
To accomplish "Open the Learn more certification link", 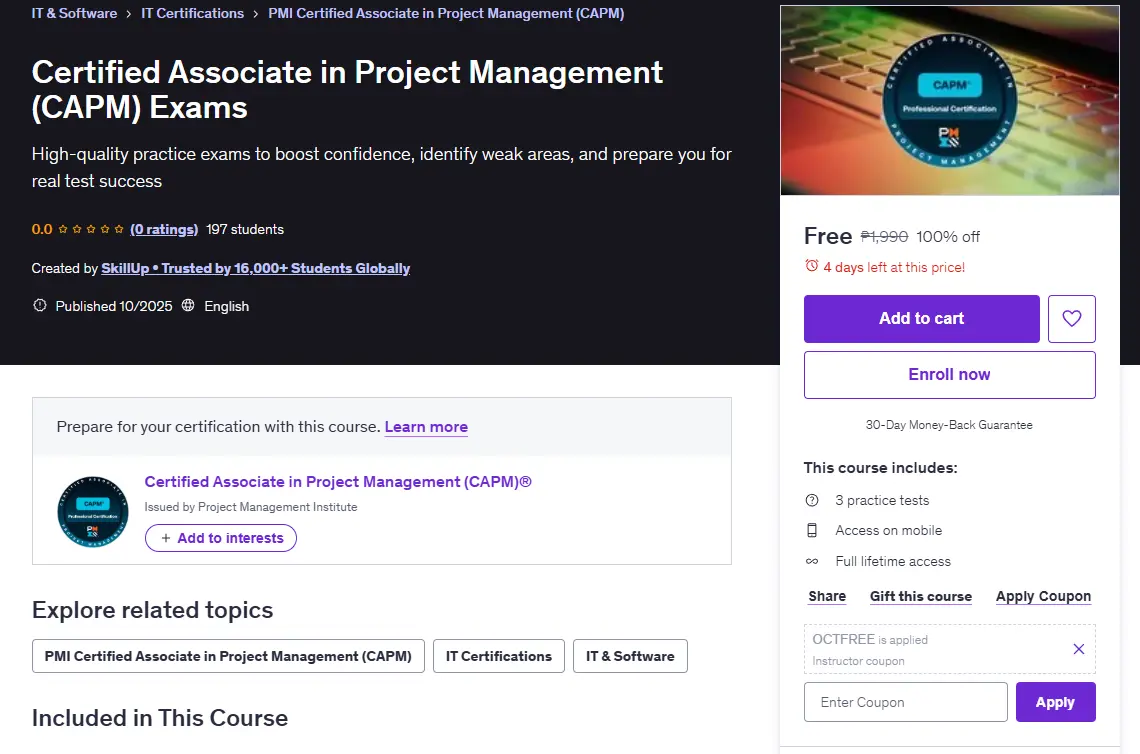I will (x=426, y=427).
